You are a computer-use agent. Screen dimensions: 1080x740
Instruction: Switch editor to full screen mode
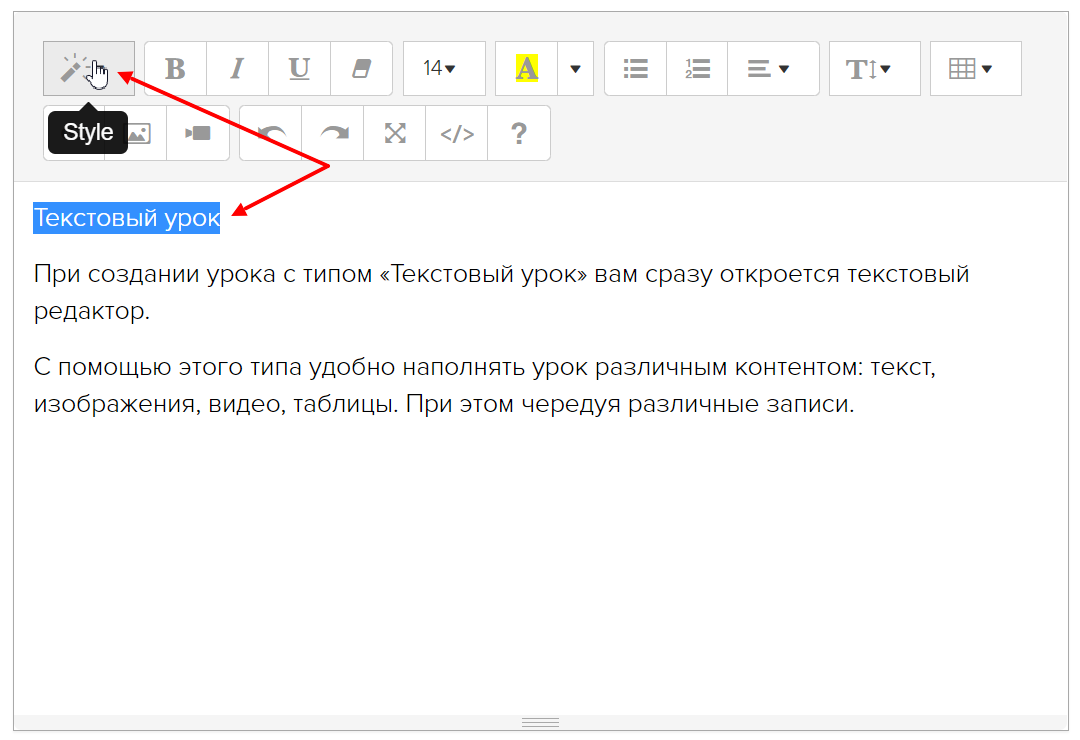(x=395, y=133)
